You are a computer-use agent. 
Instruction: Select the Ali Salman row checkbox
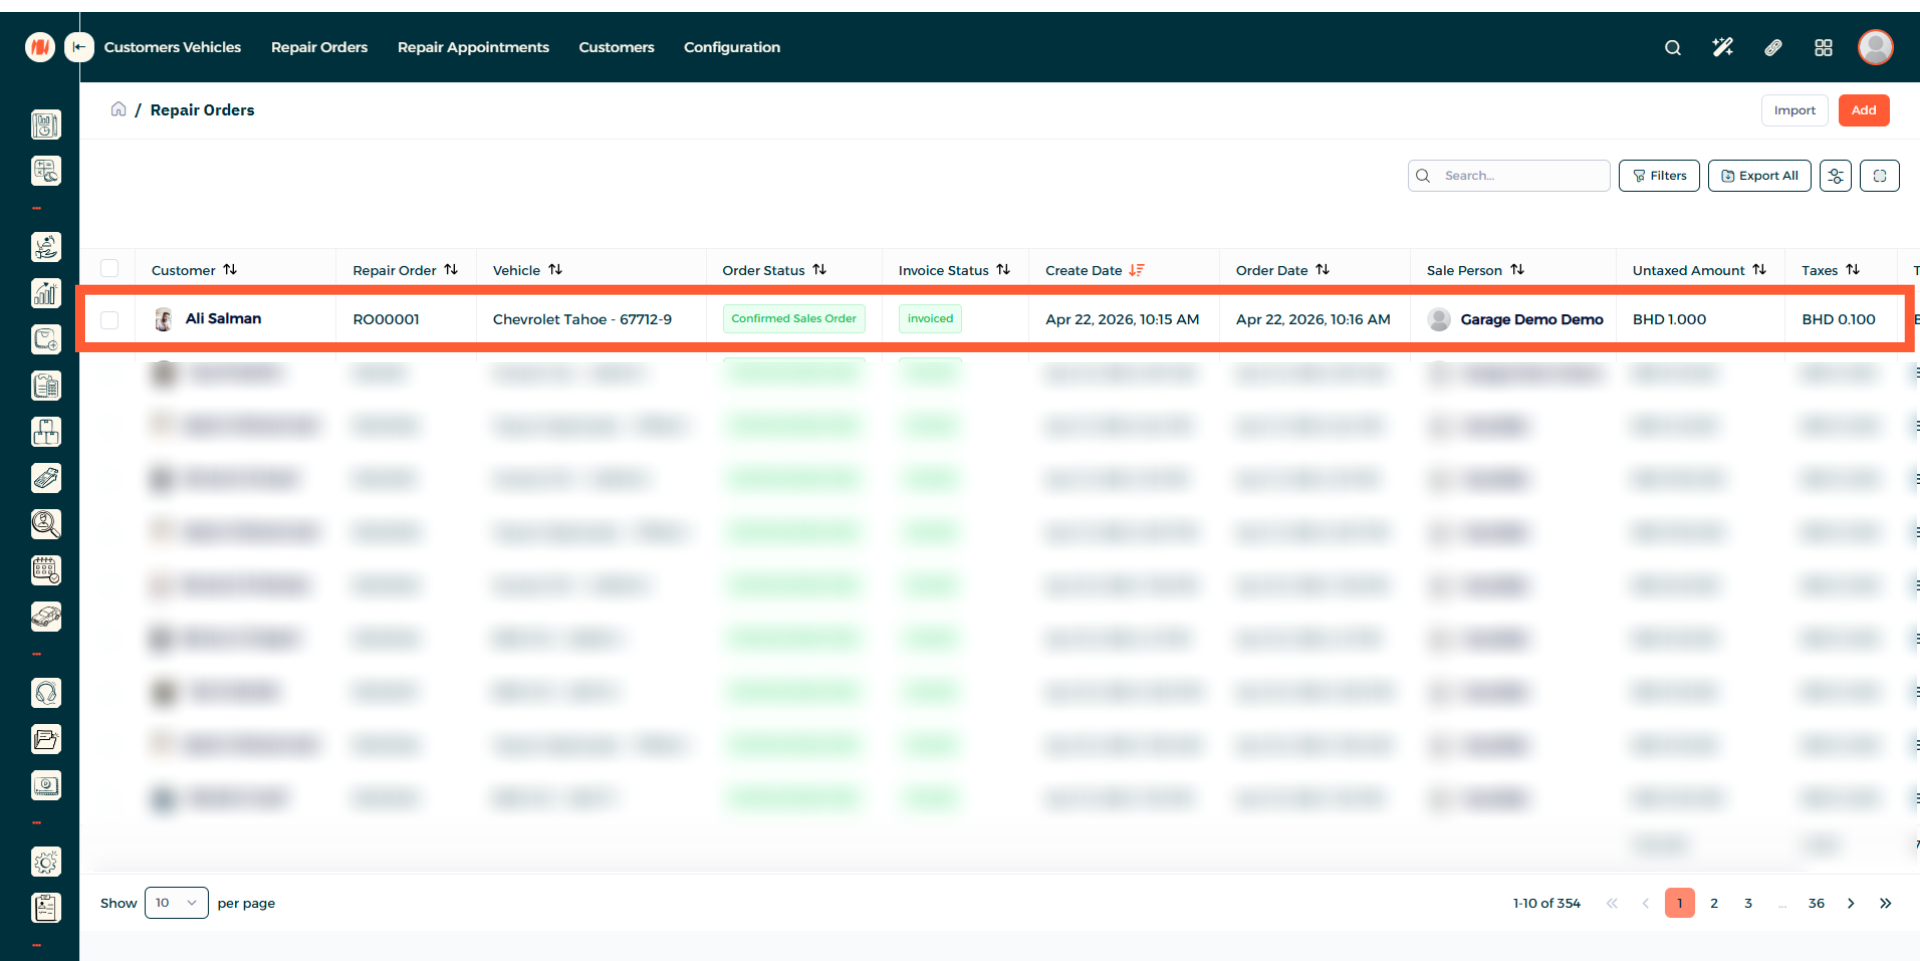pyautogui.click(x=110, y=320)
